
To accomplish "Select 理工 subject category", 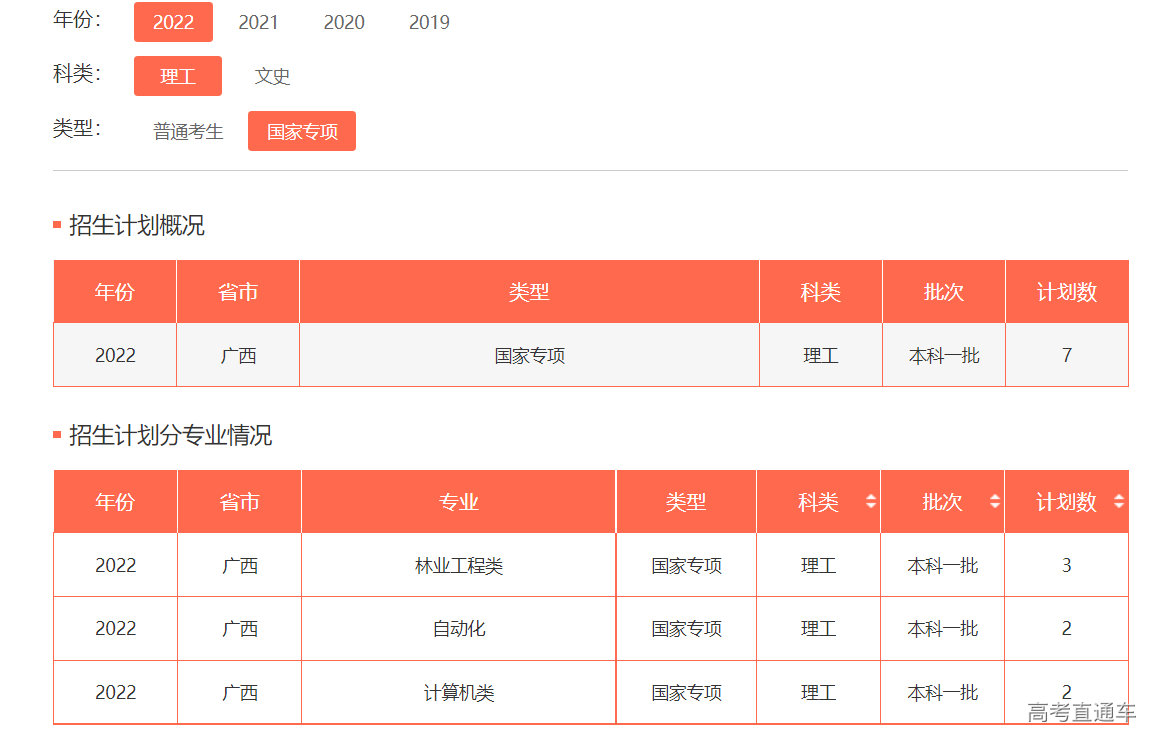I will coord(178,76).
